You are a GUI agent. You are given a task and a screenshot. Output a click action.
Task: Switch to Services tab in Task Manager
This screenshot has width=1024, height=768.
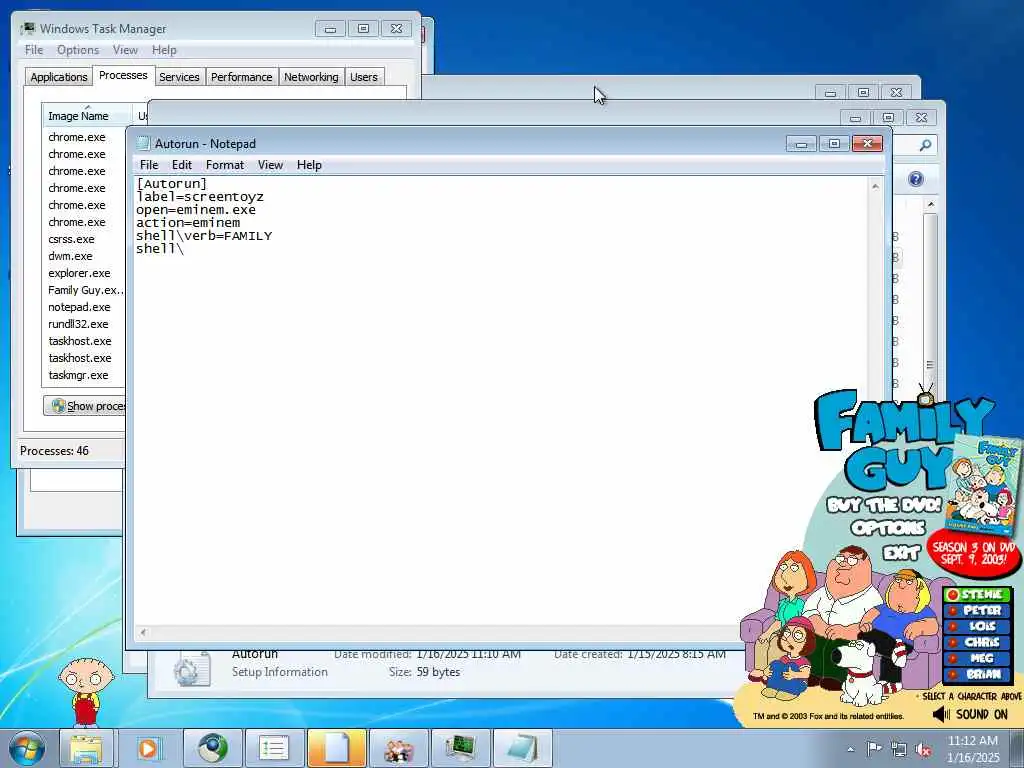[179, 77]
